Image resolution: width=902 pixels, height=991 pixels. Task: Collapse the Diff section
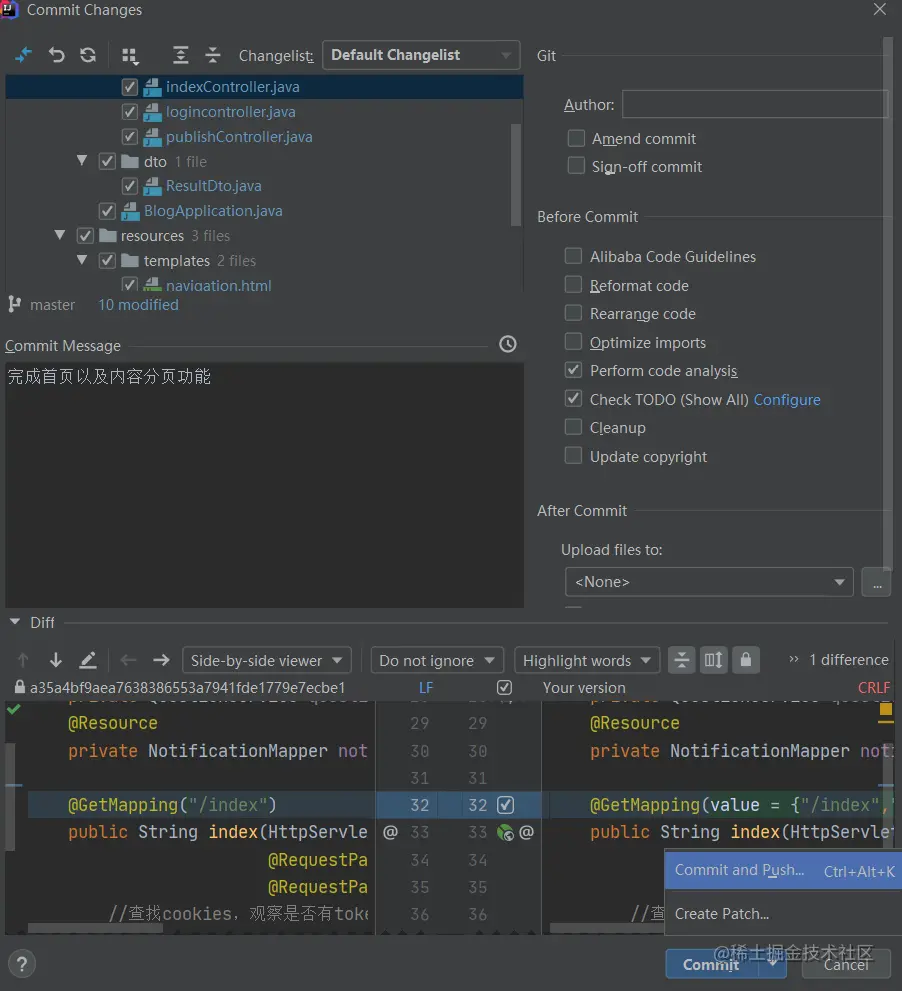(15, 623)
